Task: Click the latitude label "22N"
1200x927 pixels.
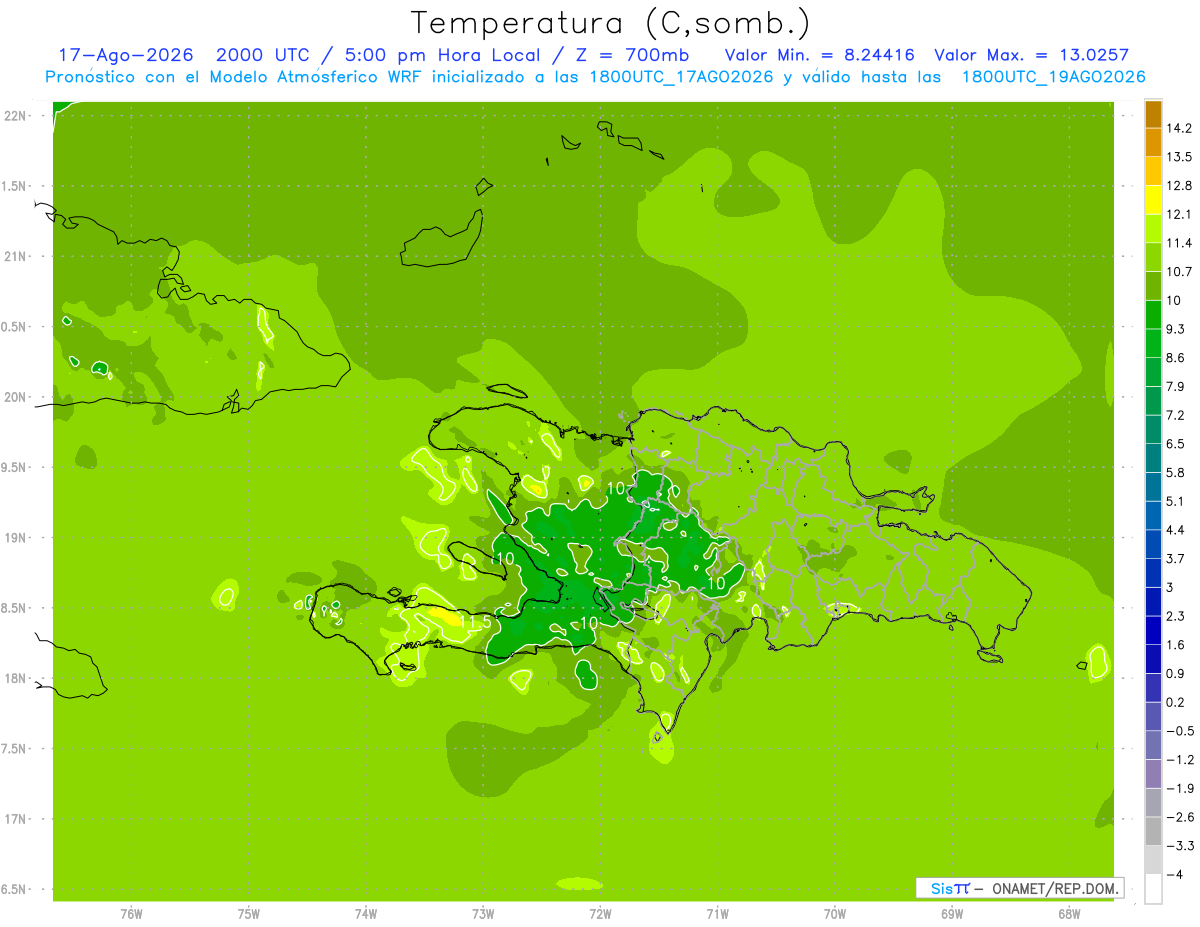Action: coord(14,116)
